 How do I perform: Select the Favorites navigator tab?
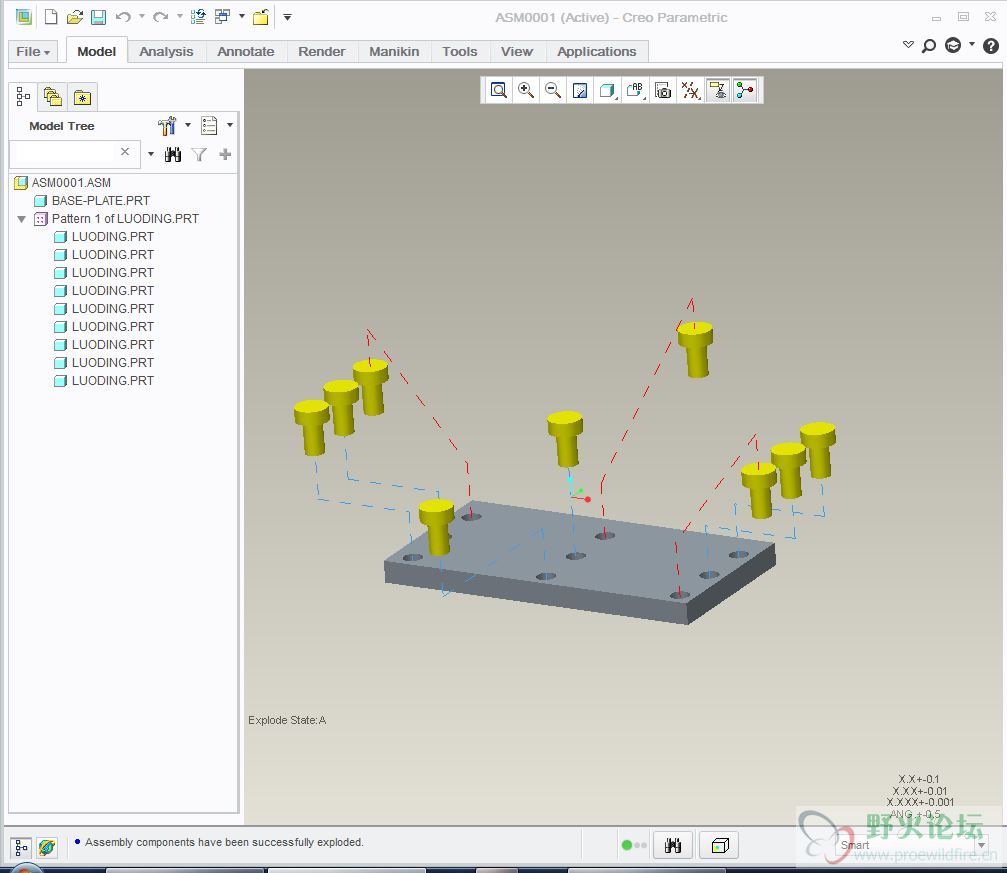(x=82, y=97)
